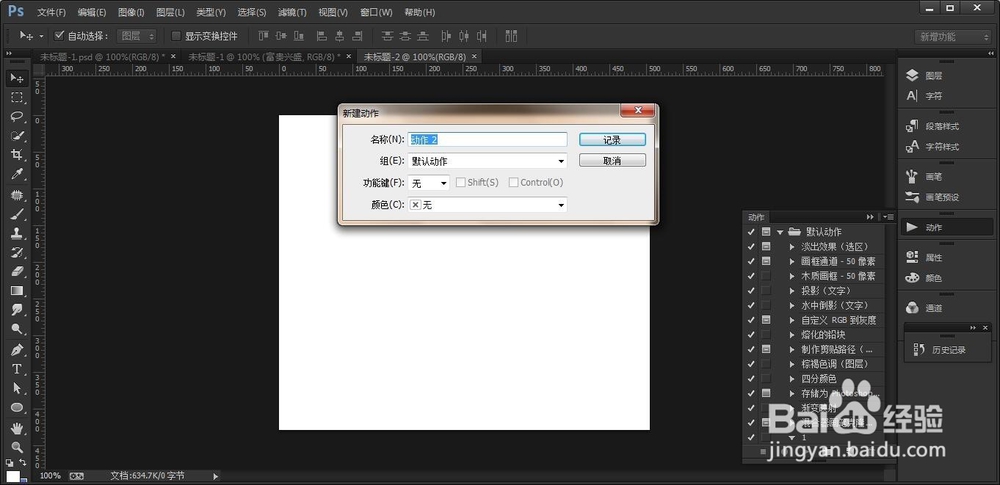1000x485 pixels.
Task: Select the Quick Selection tool
Action: [x=17, y=136]
